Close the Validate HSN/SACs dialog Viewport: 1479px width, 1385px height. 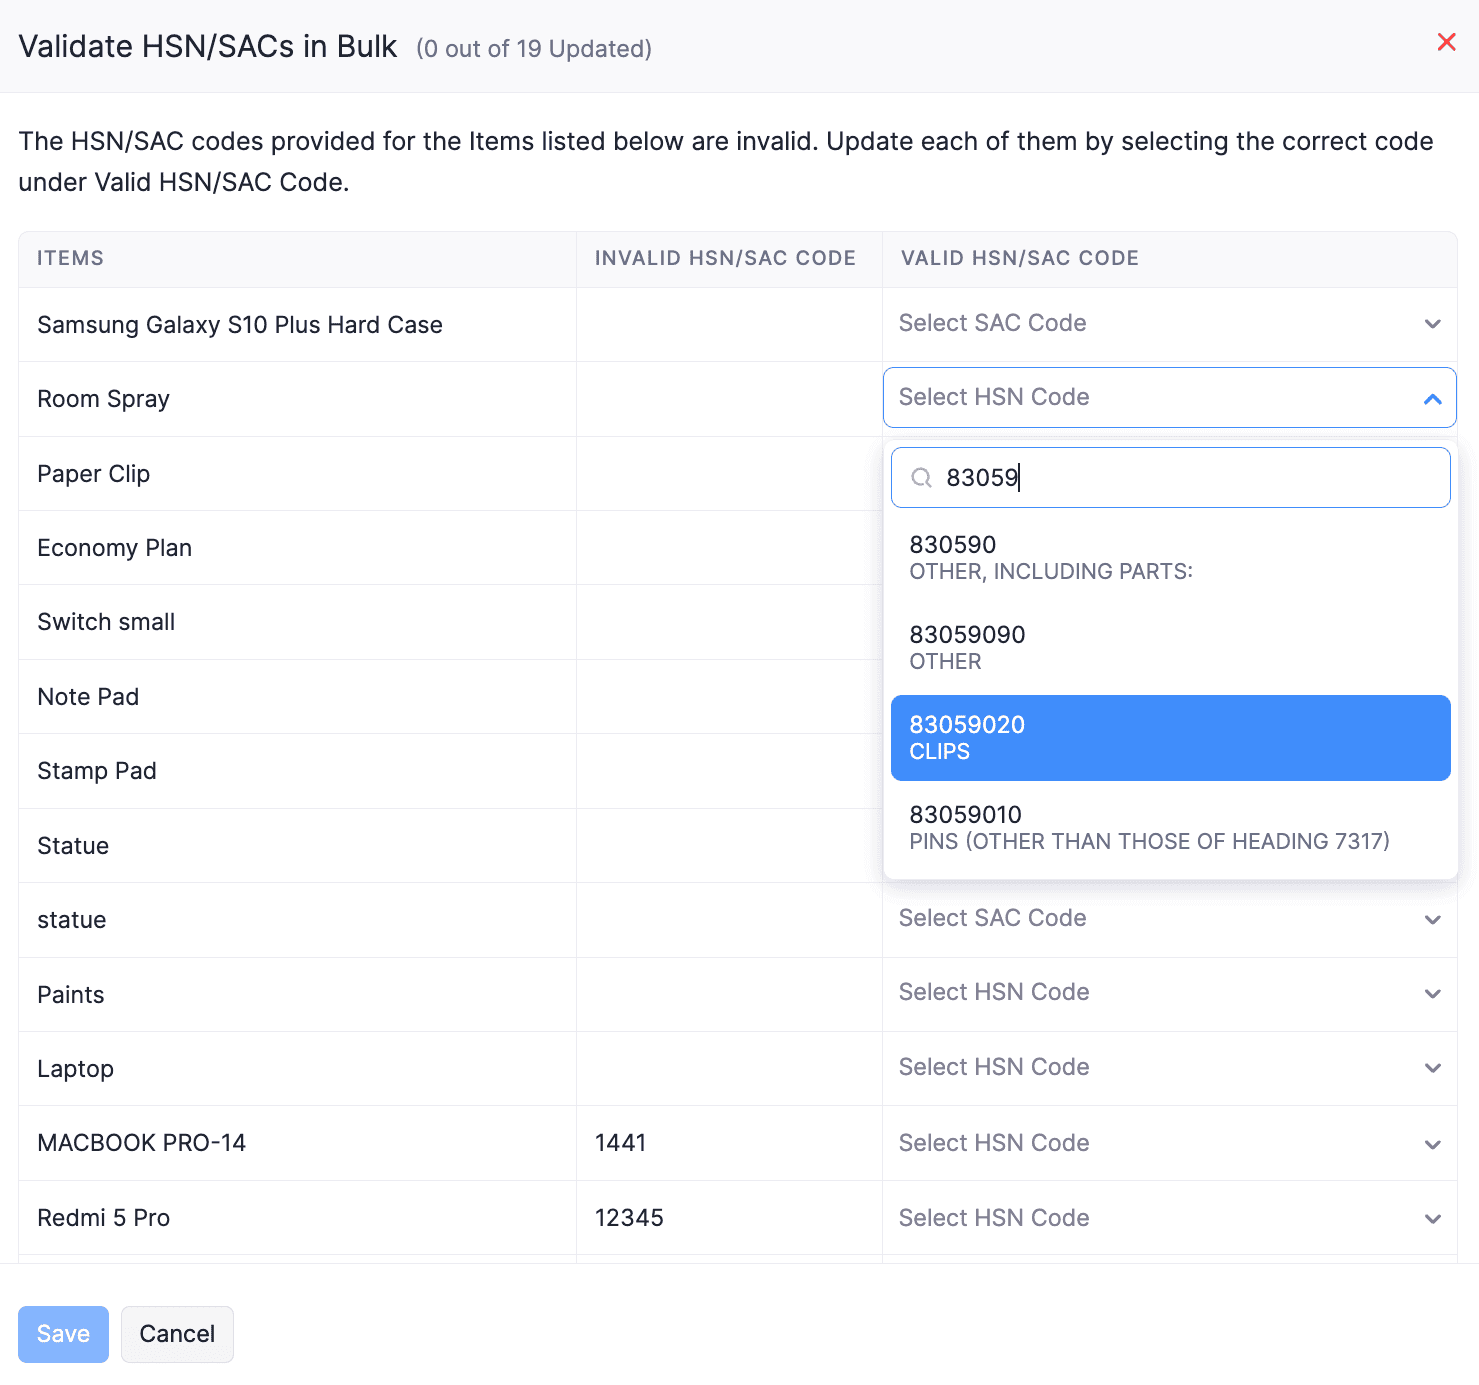pyautogui.click(x=1445, y=42)
